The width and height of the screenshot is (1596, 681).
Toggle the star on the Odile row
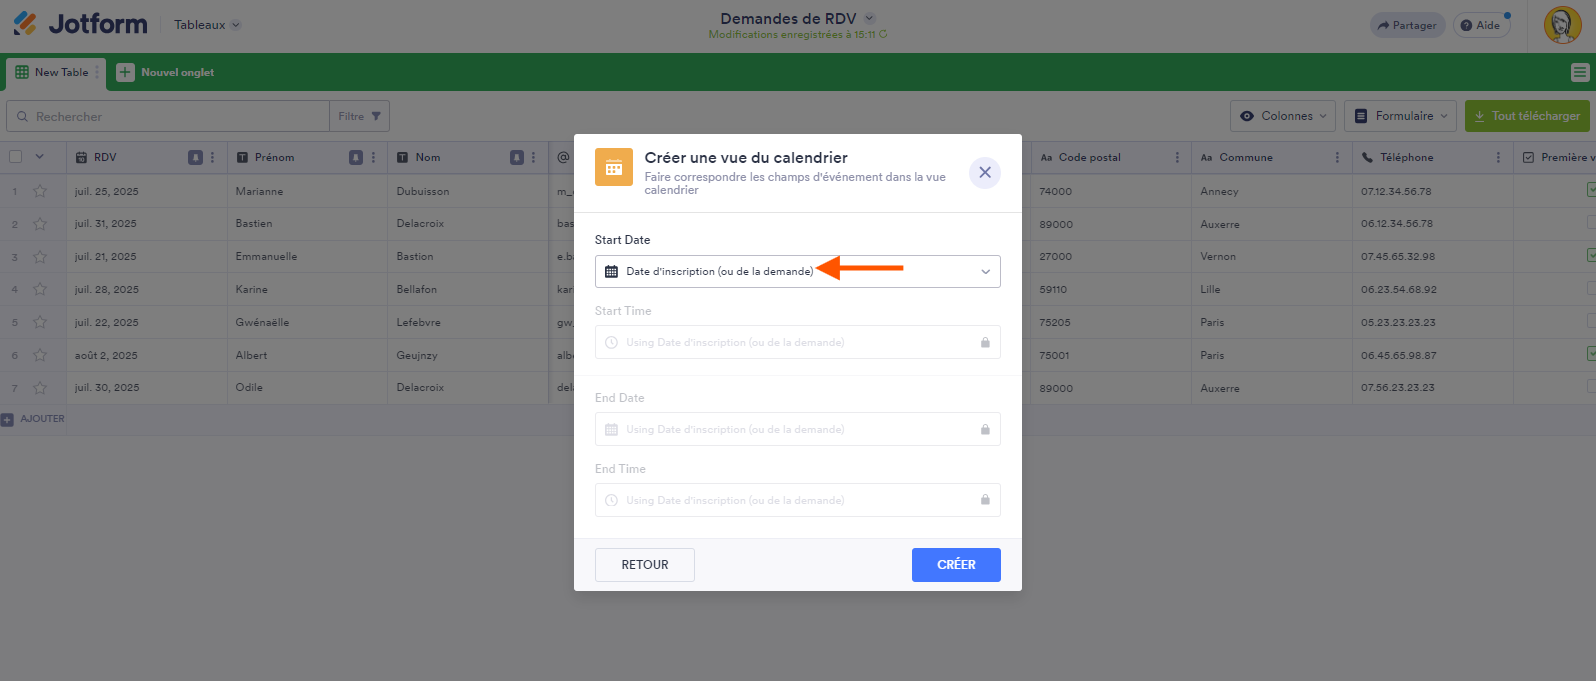[40, 388]
